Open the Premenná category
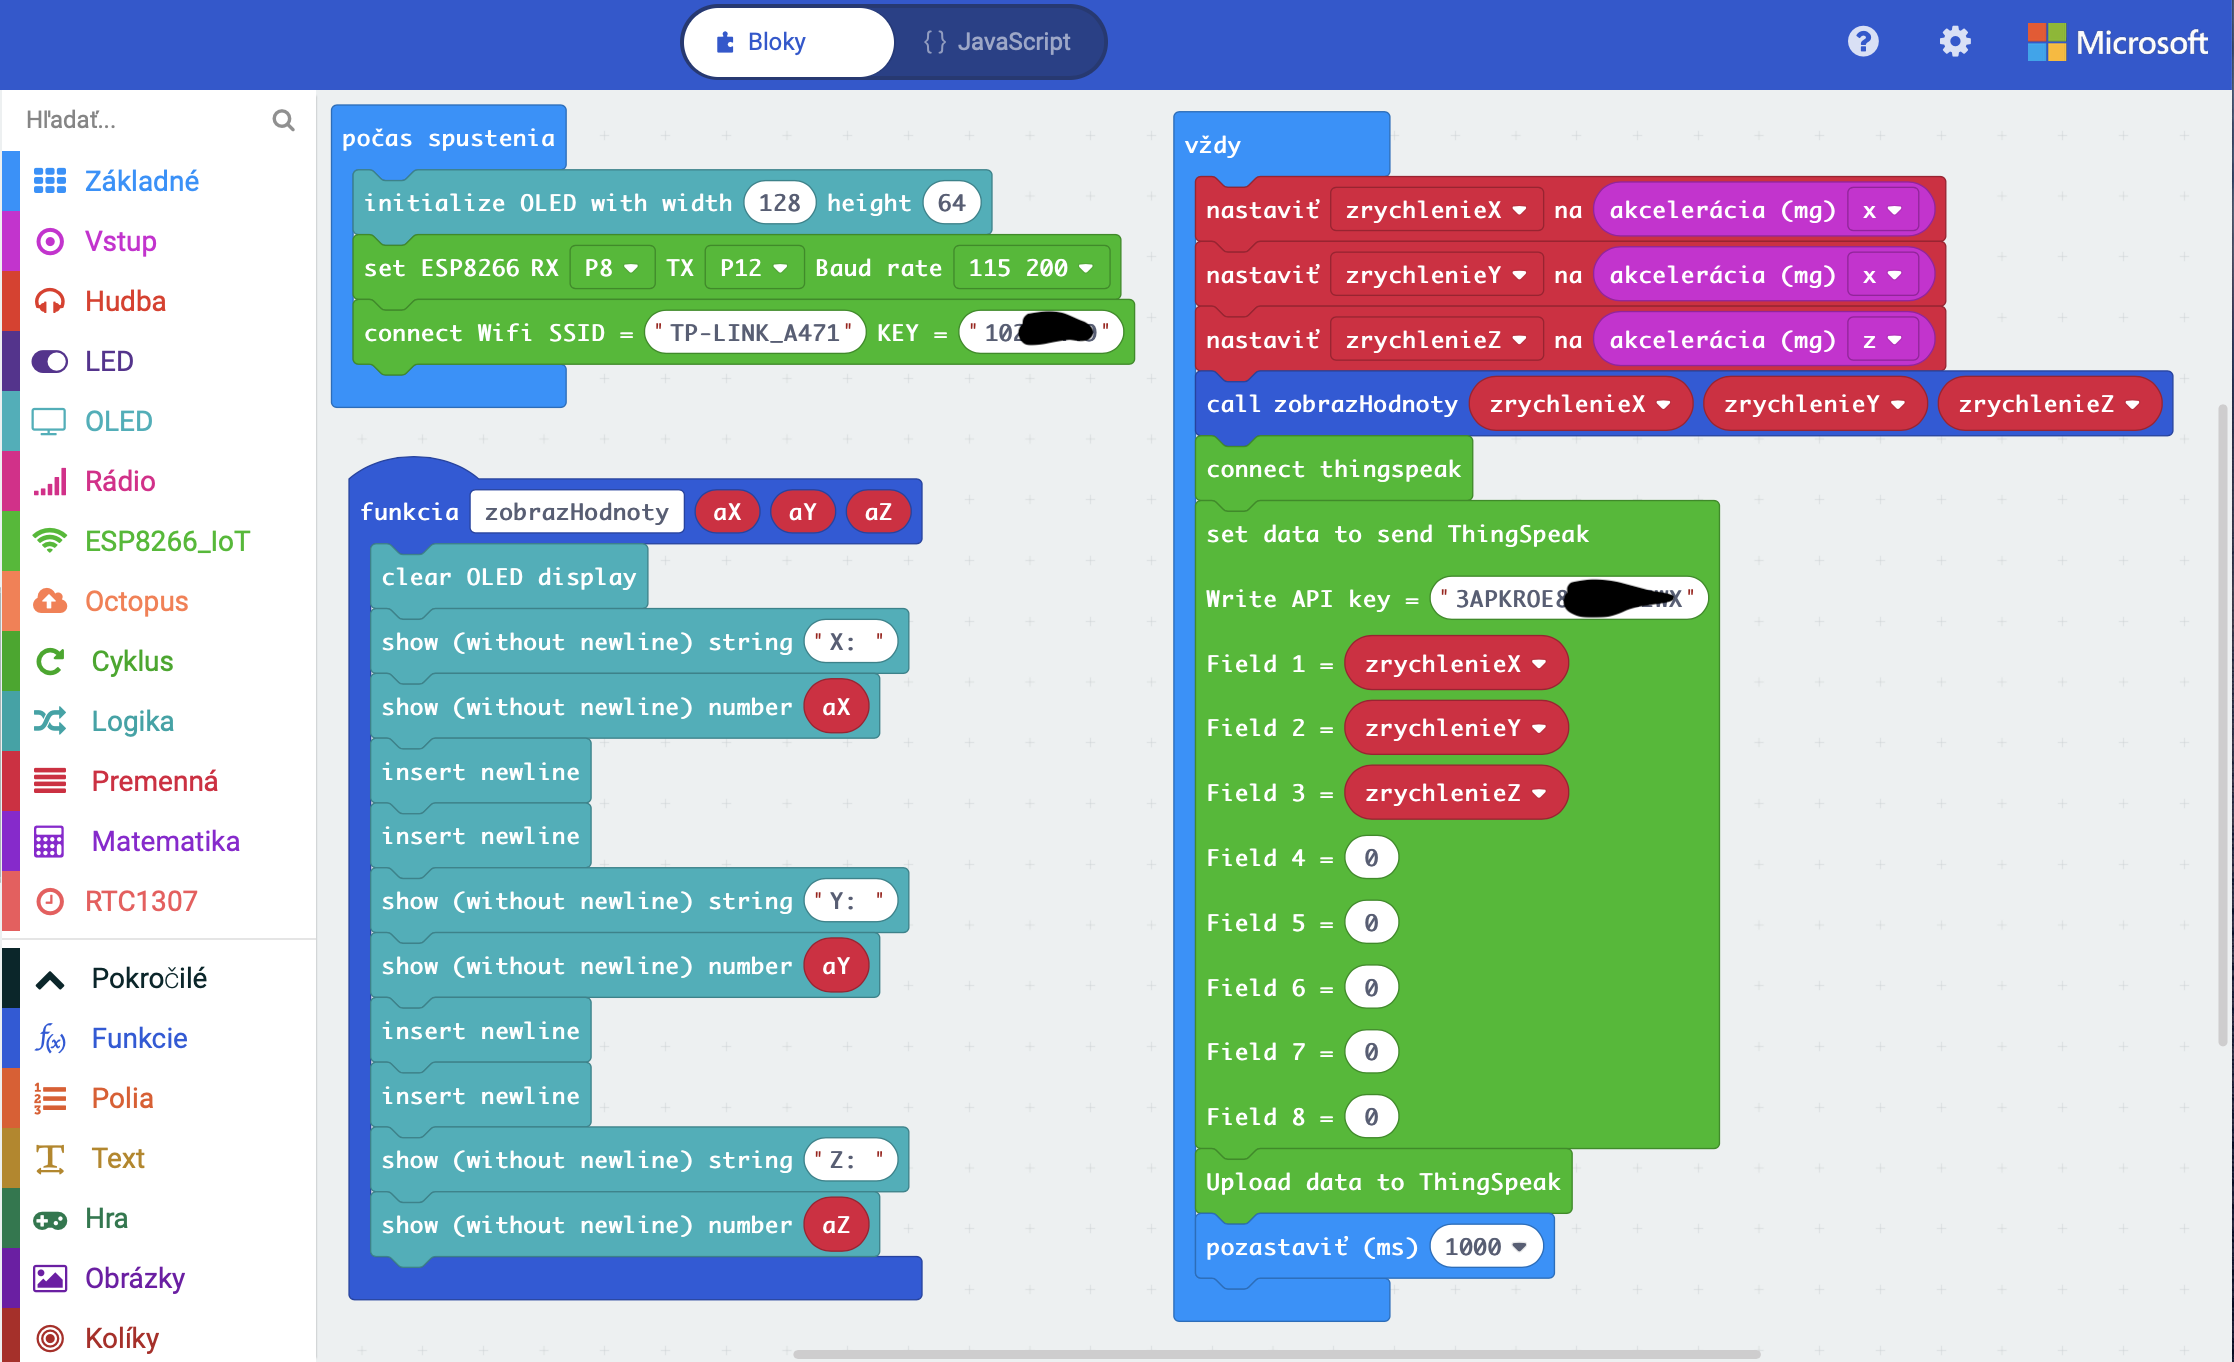This screenshot has height=1362, width=2234. (x=154, y=781)
